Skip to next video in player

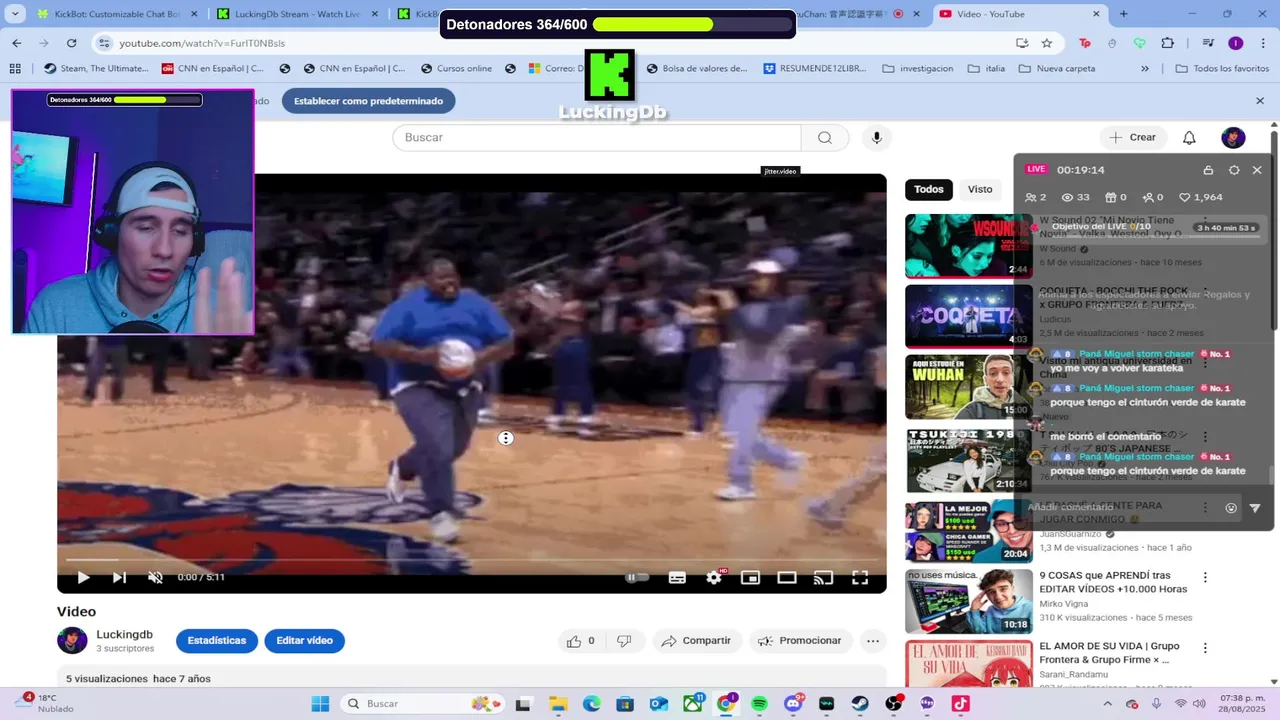point(119,577)
